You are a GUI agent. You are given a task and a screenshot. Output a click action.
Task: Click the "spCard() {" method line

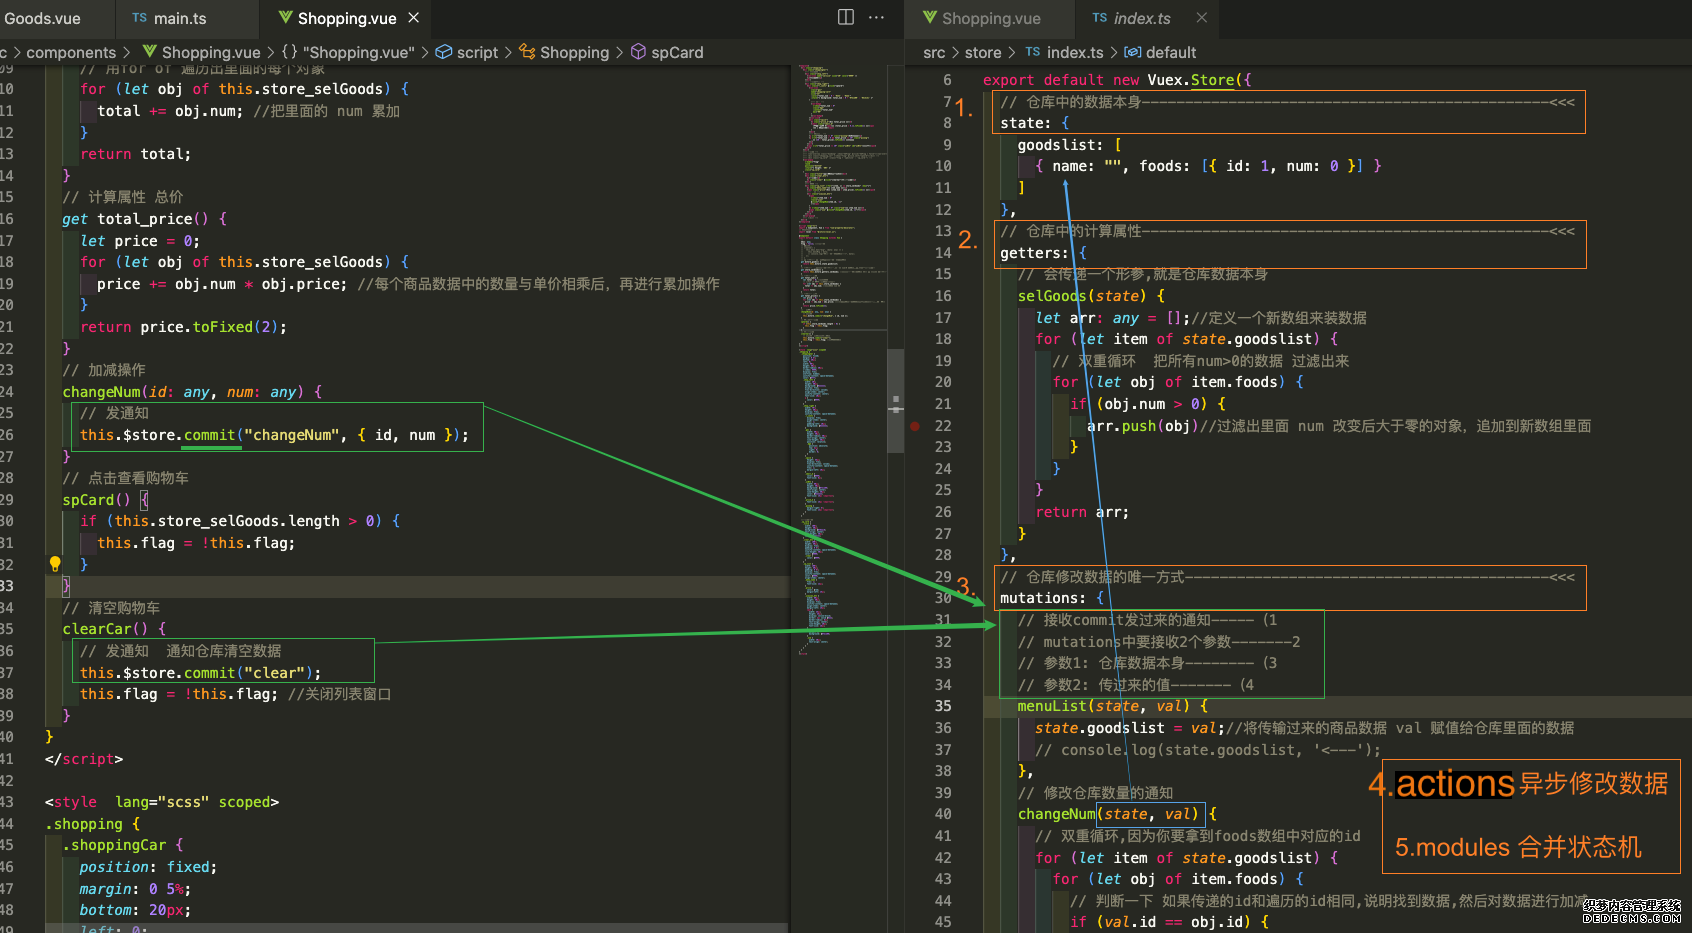coord(105,500)
